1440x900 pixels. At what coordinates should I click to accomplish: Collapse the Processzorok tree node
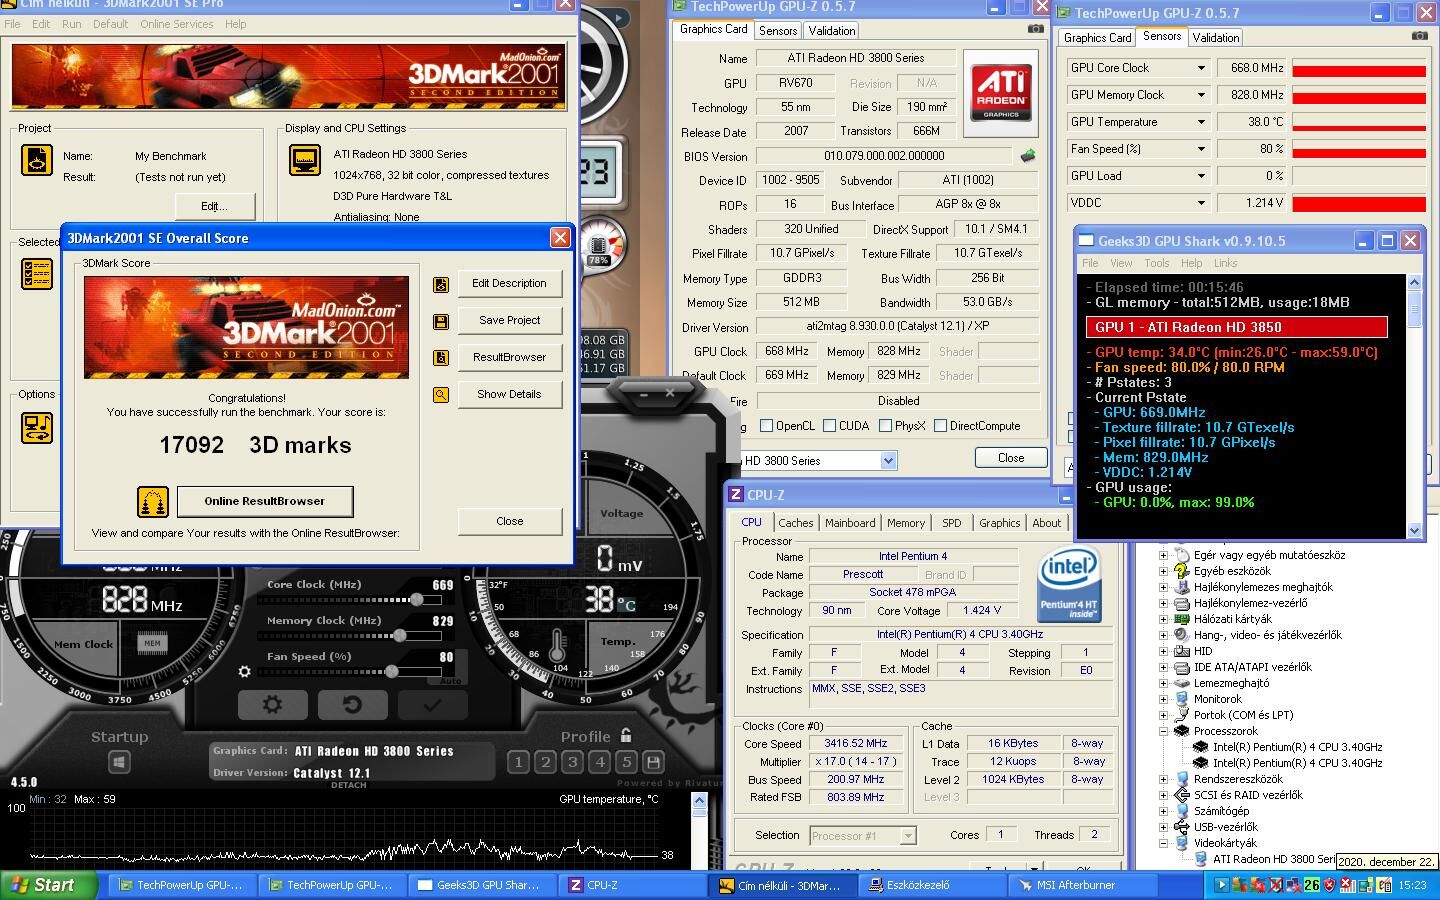click(x=1163, y=731)
